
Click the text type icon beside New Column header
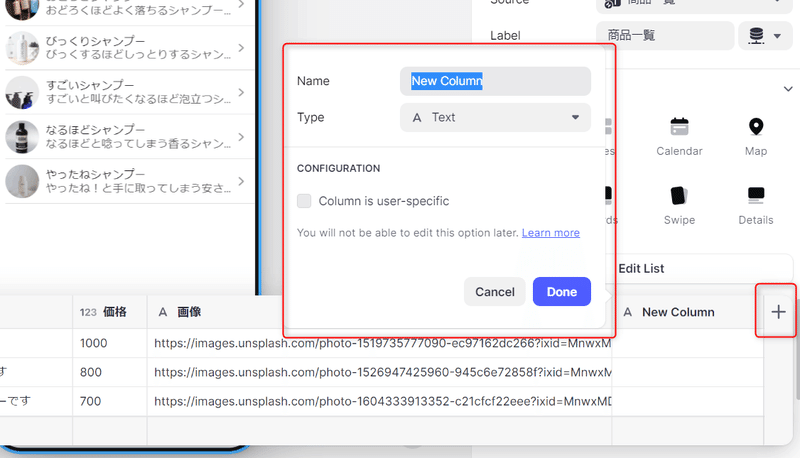click(628, 312)
